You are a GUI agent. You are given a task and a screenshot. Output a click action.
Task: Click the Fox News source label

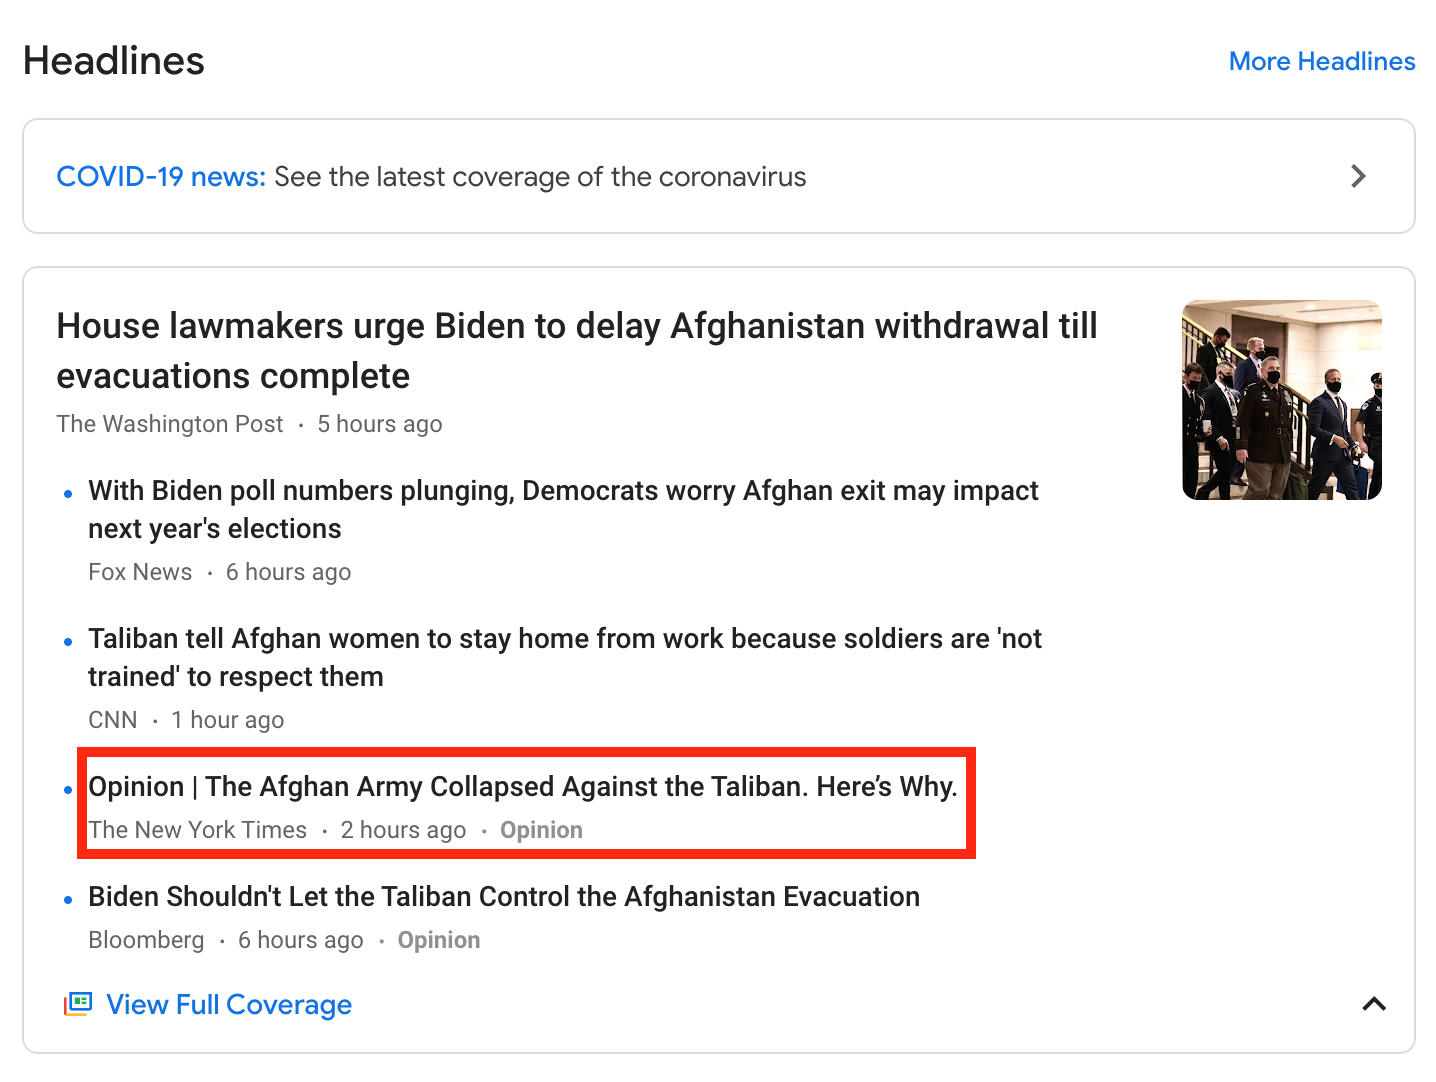point(140,572)
